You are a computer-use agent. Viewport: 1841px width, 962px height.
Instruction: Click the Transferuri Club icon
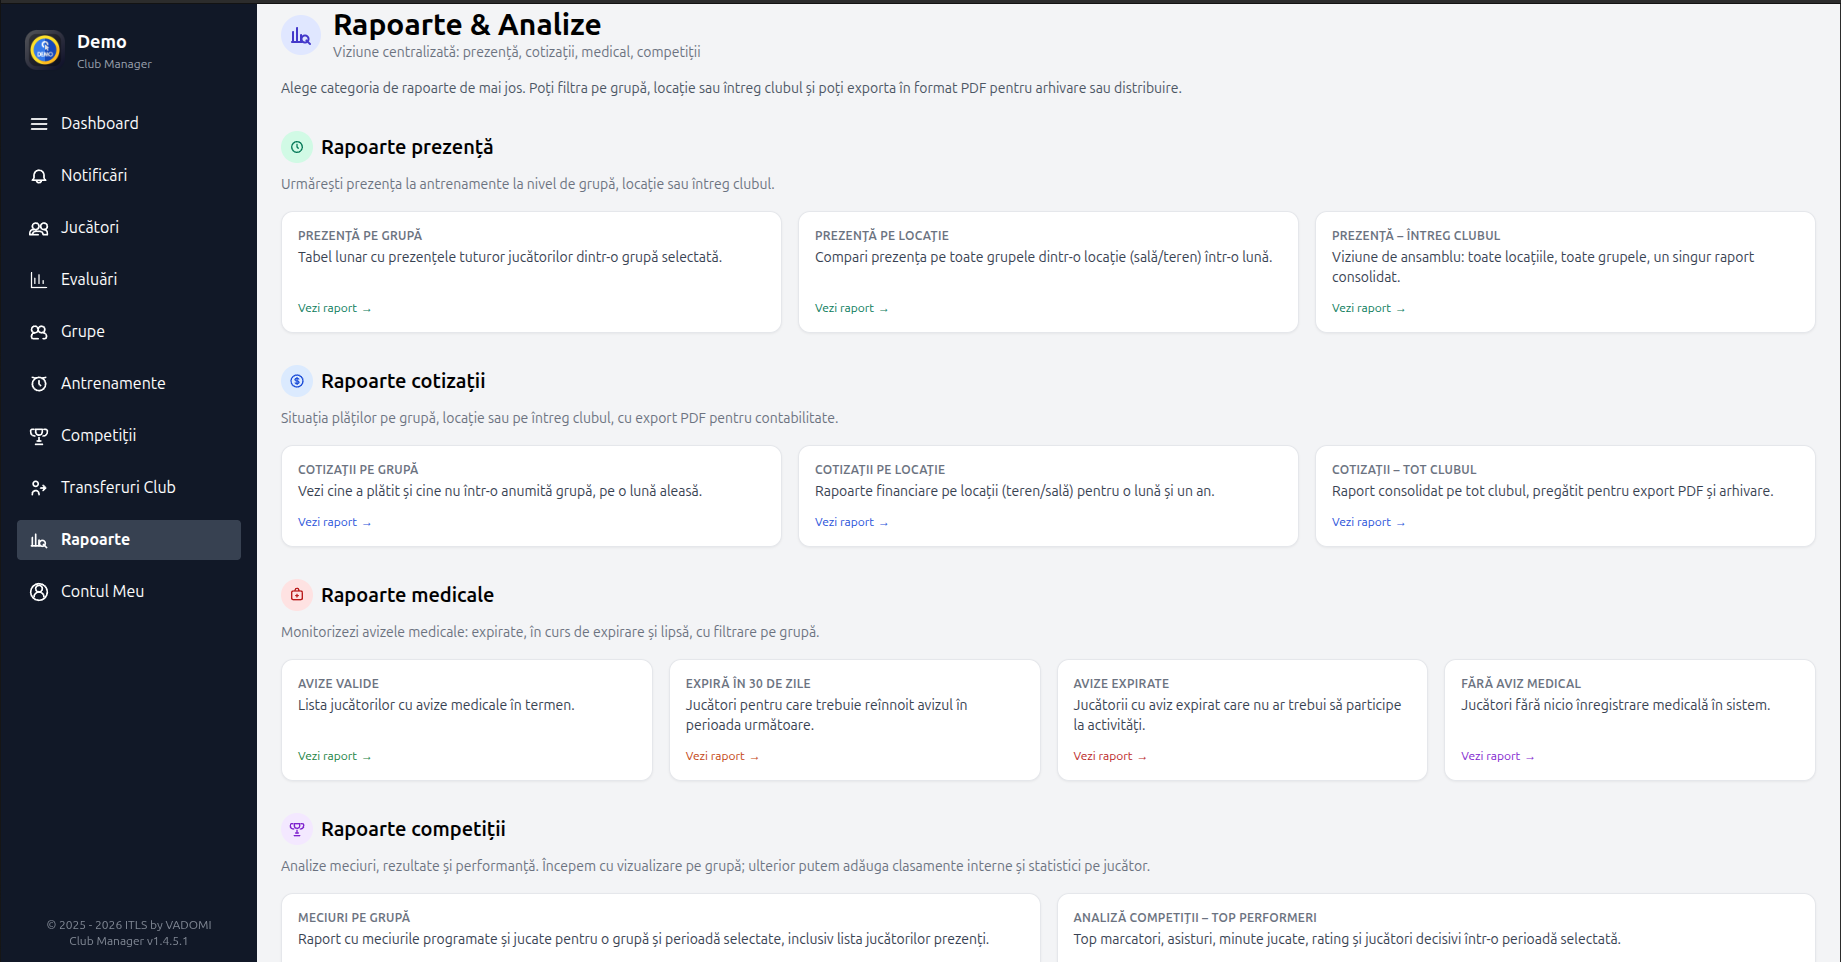(39, 488)
